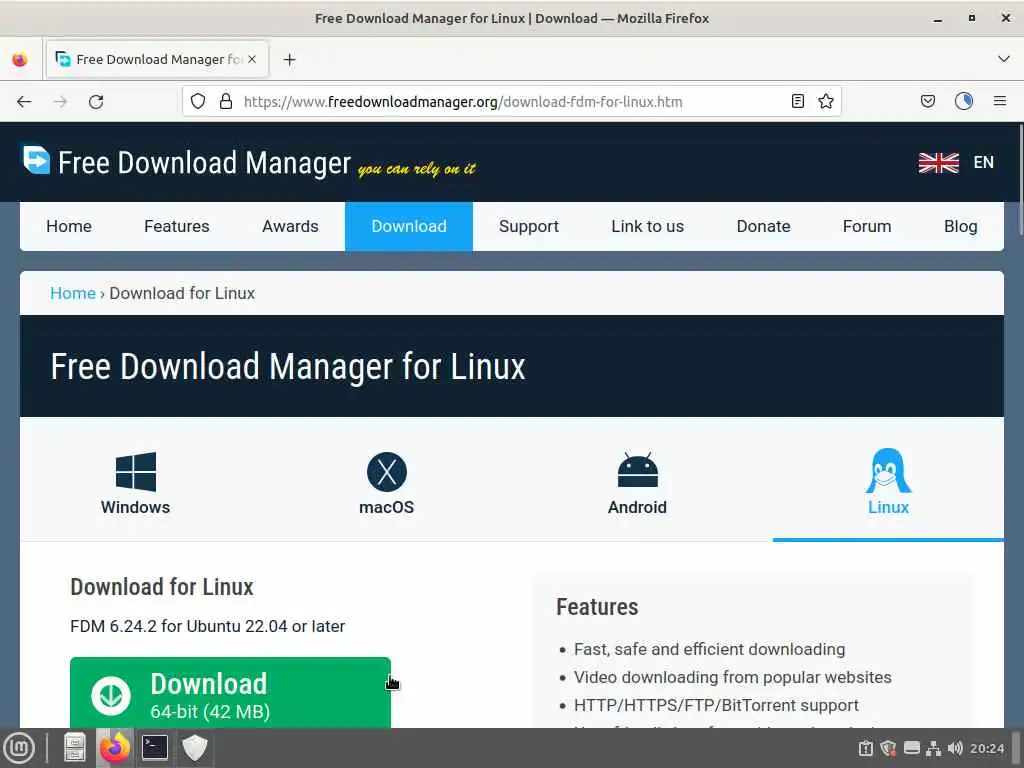This screenshot has height=768, width=1024.
Task: Toggle reader view in address bar
Action: coord(797,101)
